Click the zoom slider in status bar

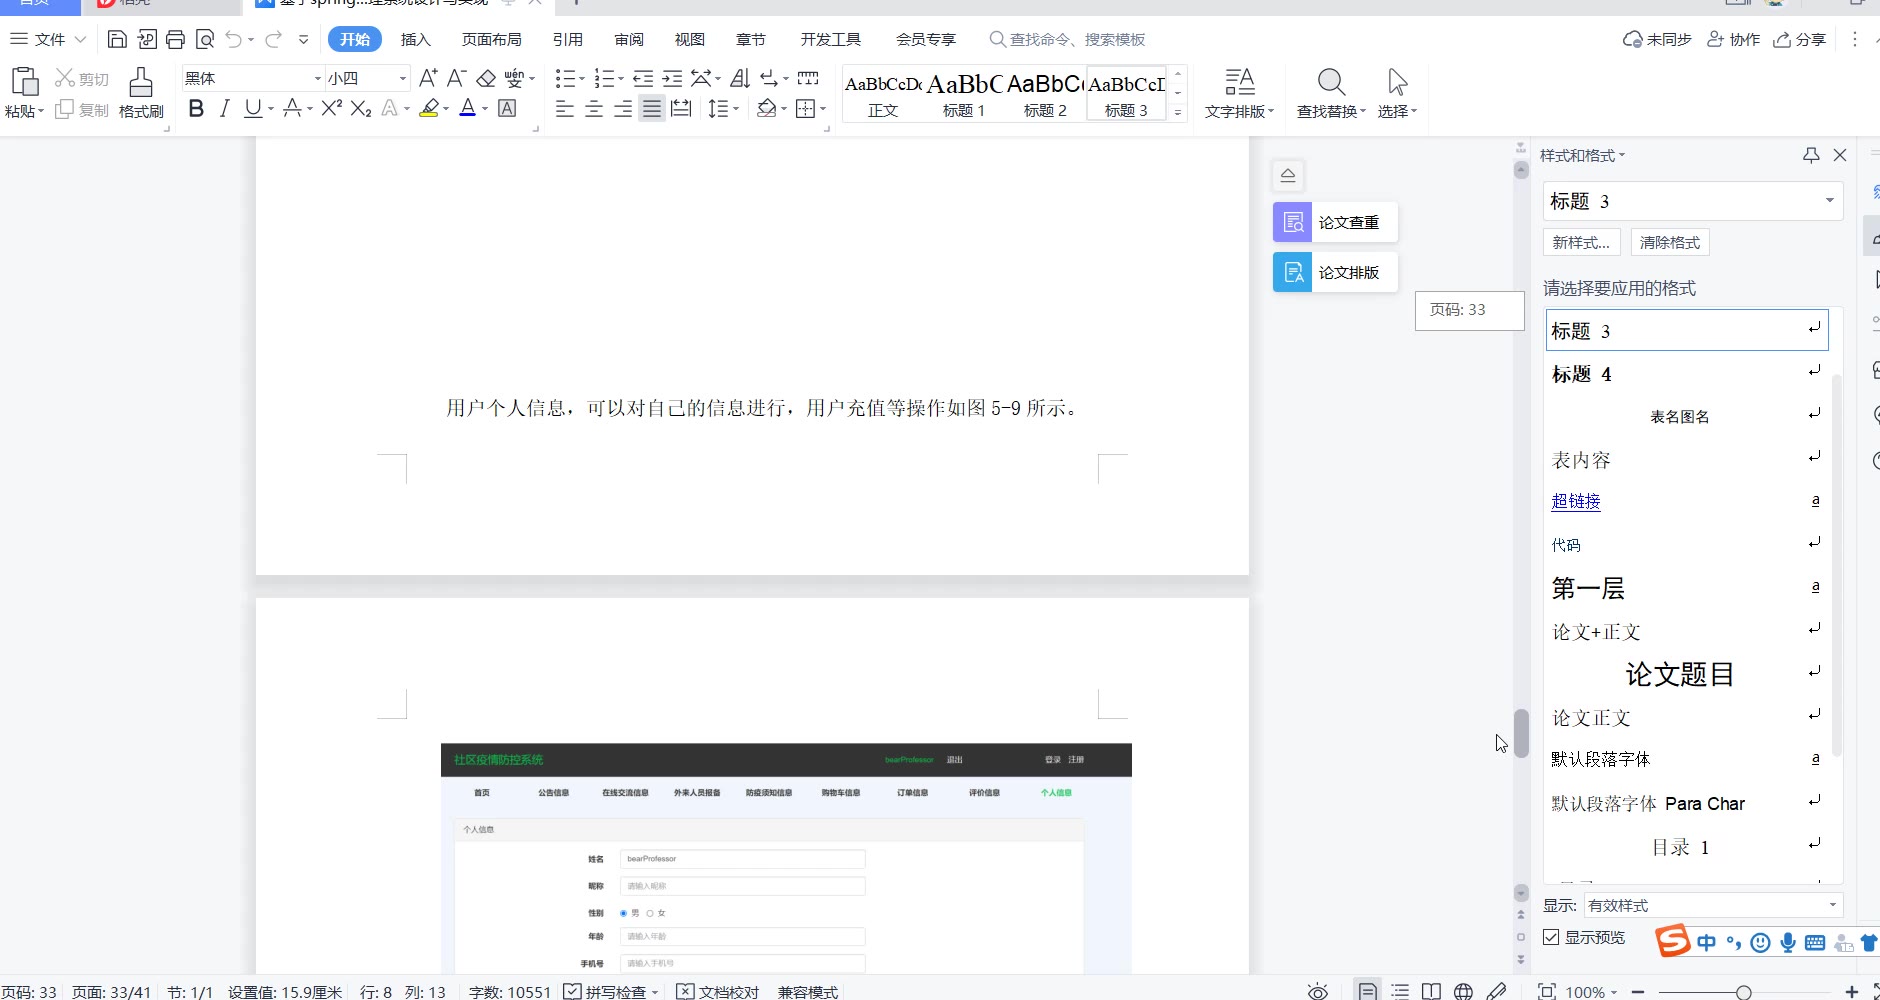1743,992
